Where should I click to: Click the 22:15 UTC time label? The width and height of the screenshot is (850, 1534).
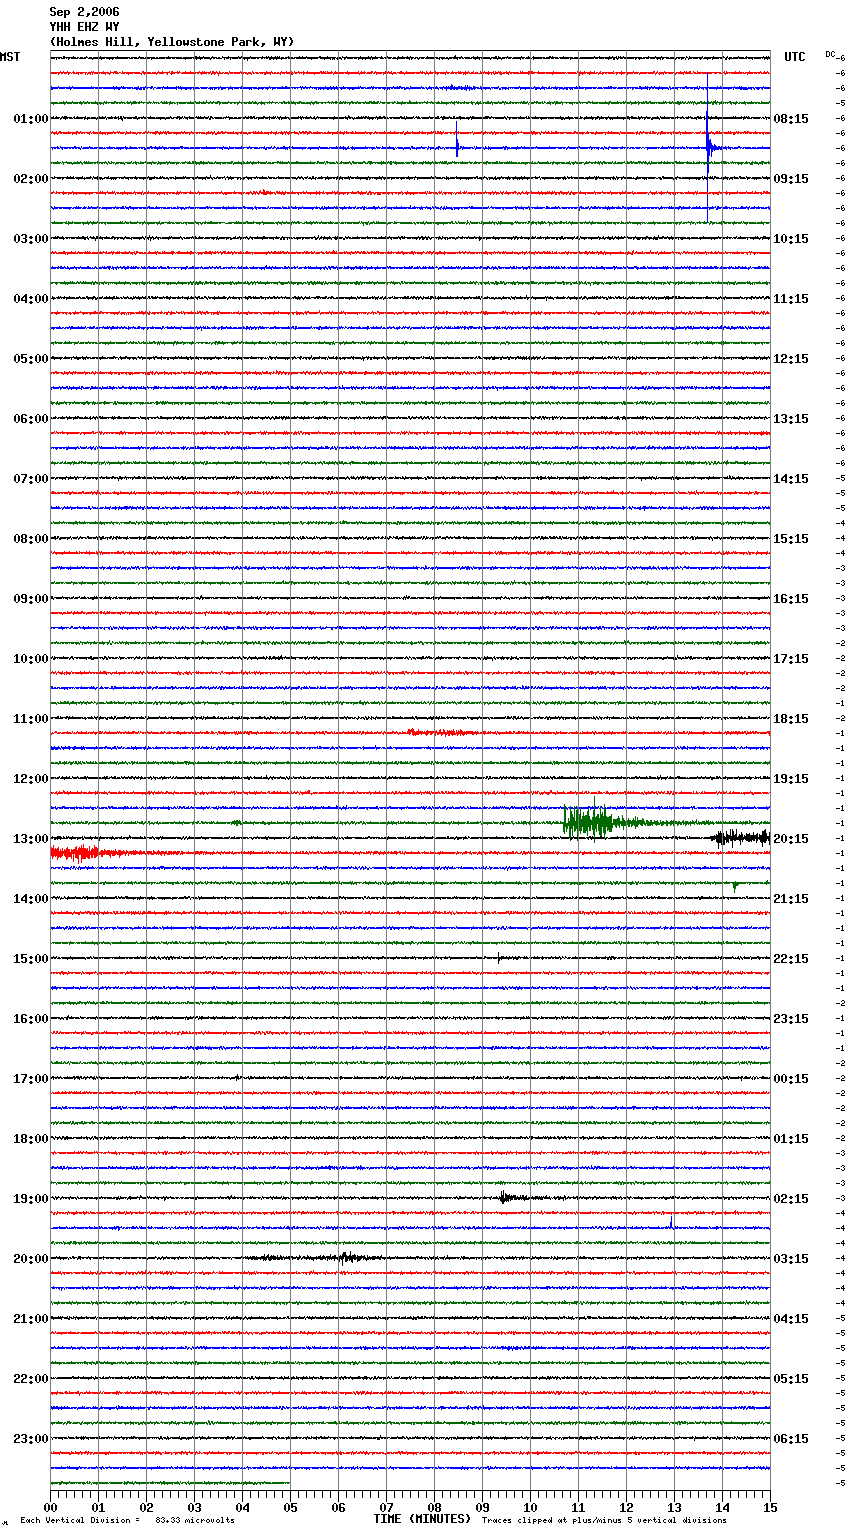[791, 959]
